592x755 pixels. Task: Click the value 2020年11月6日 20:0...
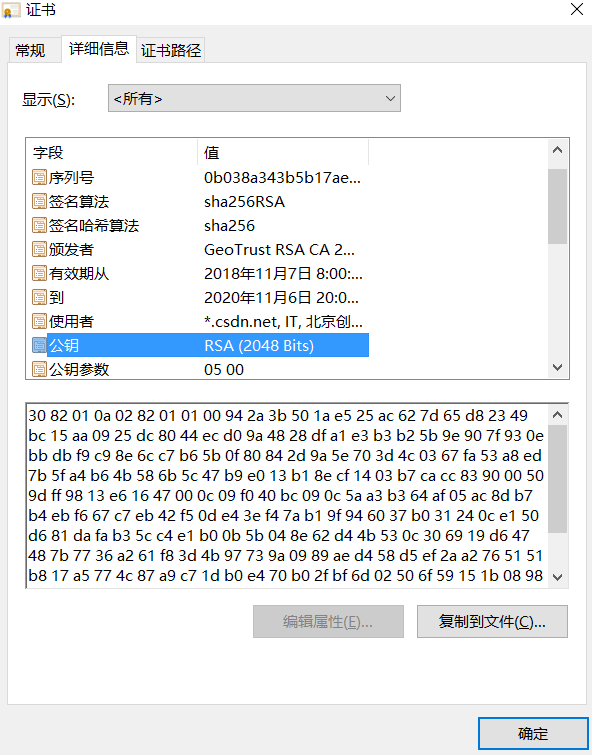281,298
